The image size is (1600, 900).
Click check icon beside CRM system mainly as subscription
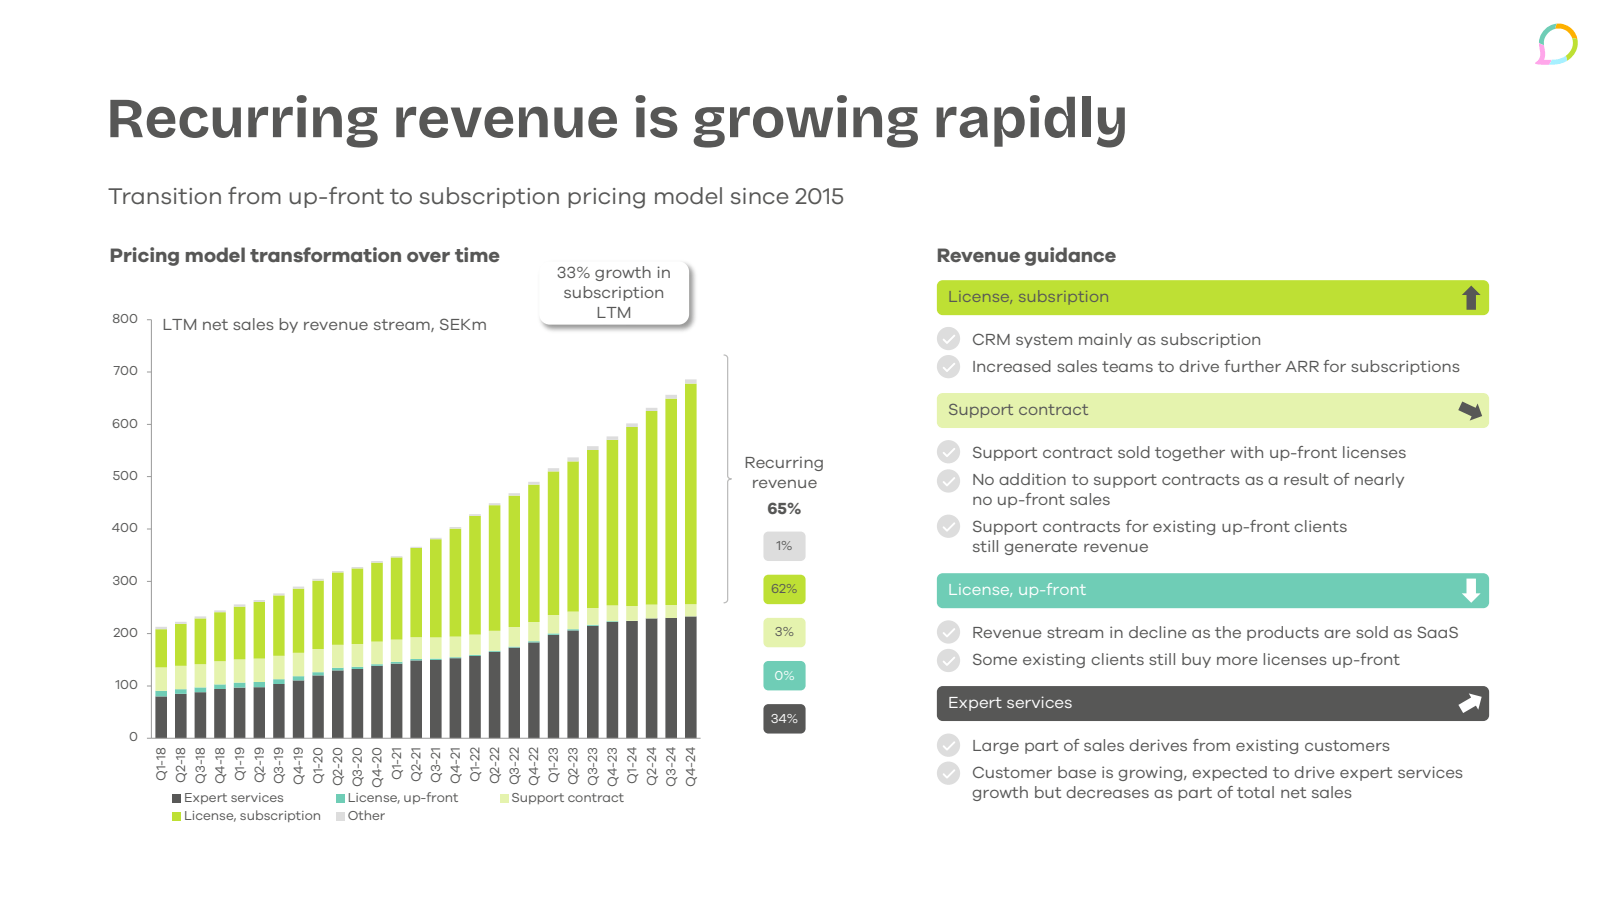(949, 339)
